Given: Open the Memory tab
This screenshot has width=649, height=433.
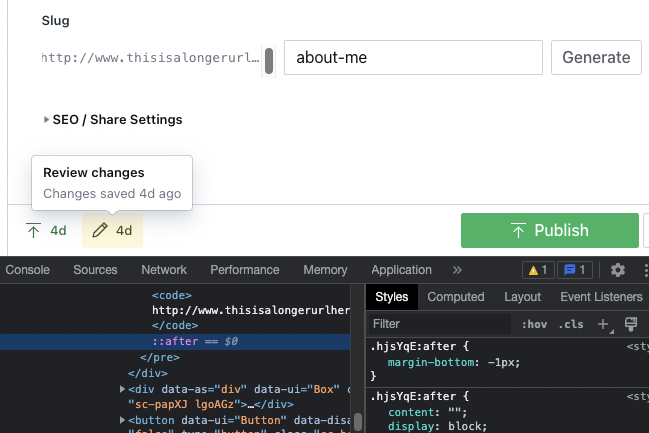Looking at the screenshot, I should (325, 270).
